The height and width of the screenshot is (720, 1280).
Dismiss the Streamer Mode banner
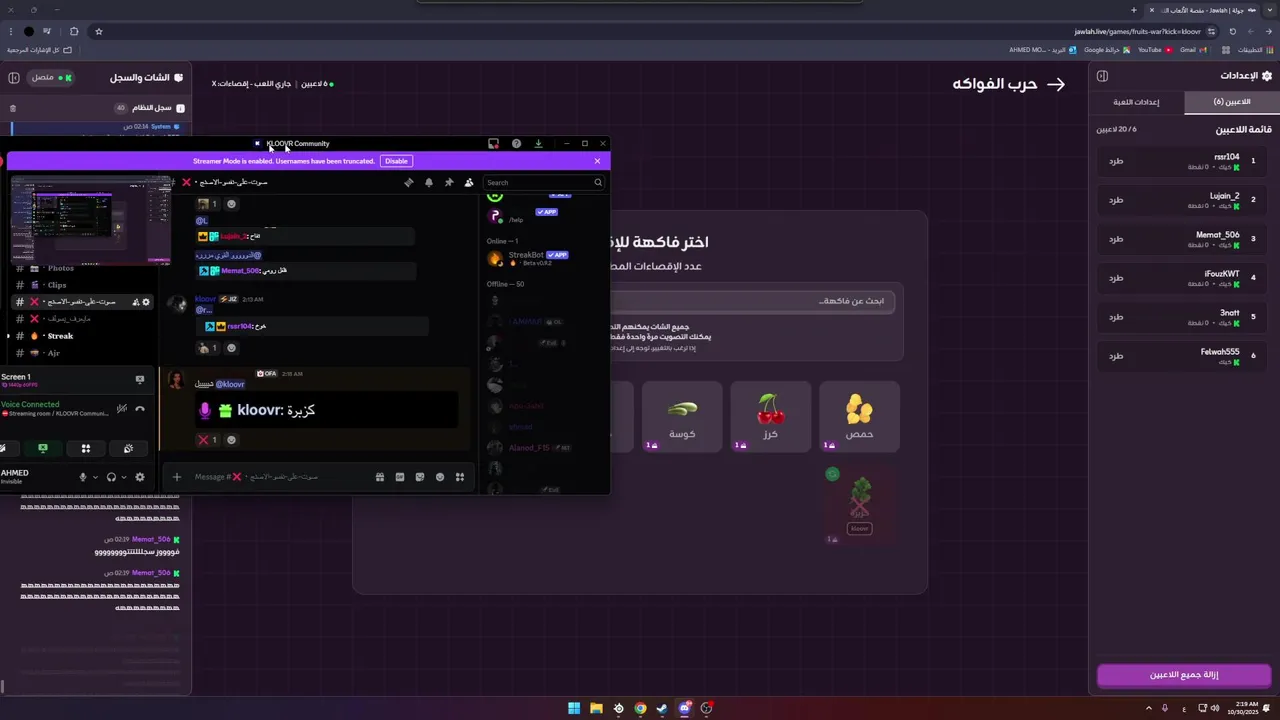tap(597, 161)
